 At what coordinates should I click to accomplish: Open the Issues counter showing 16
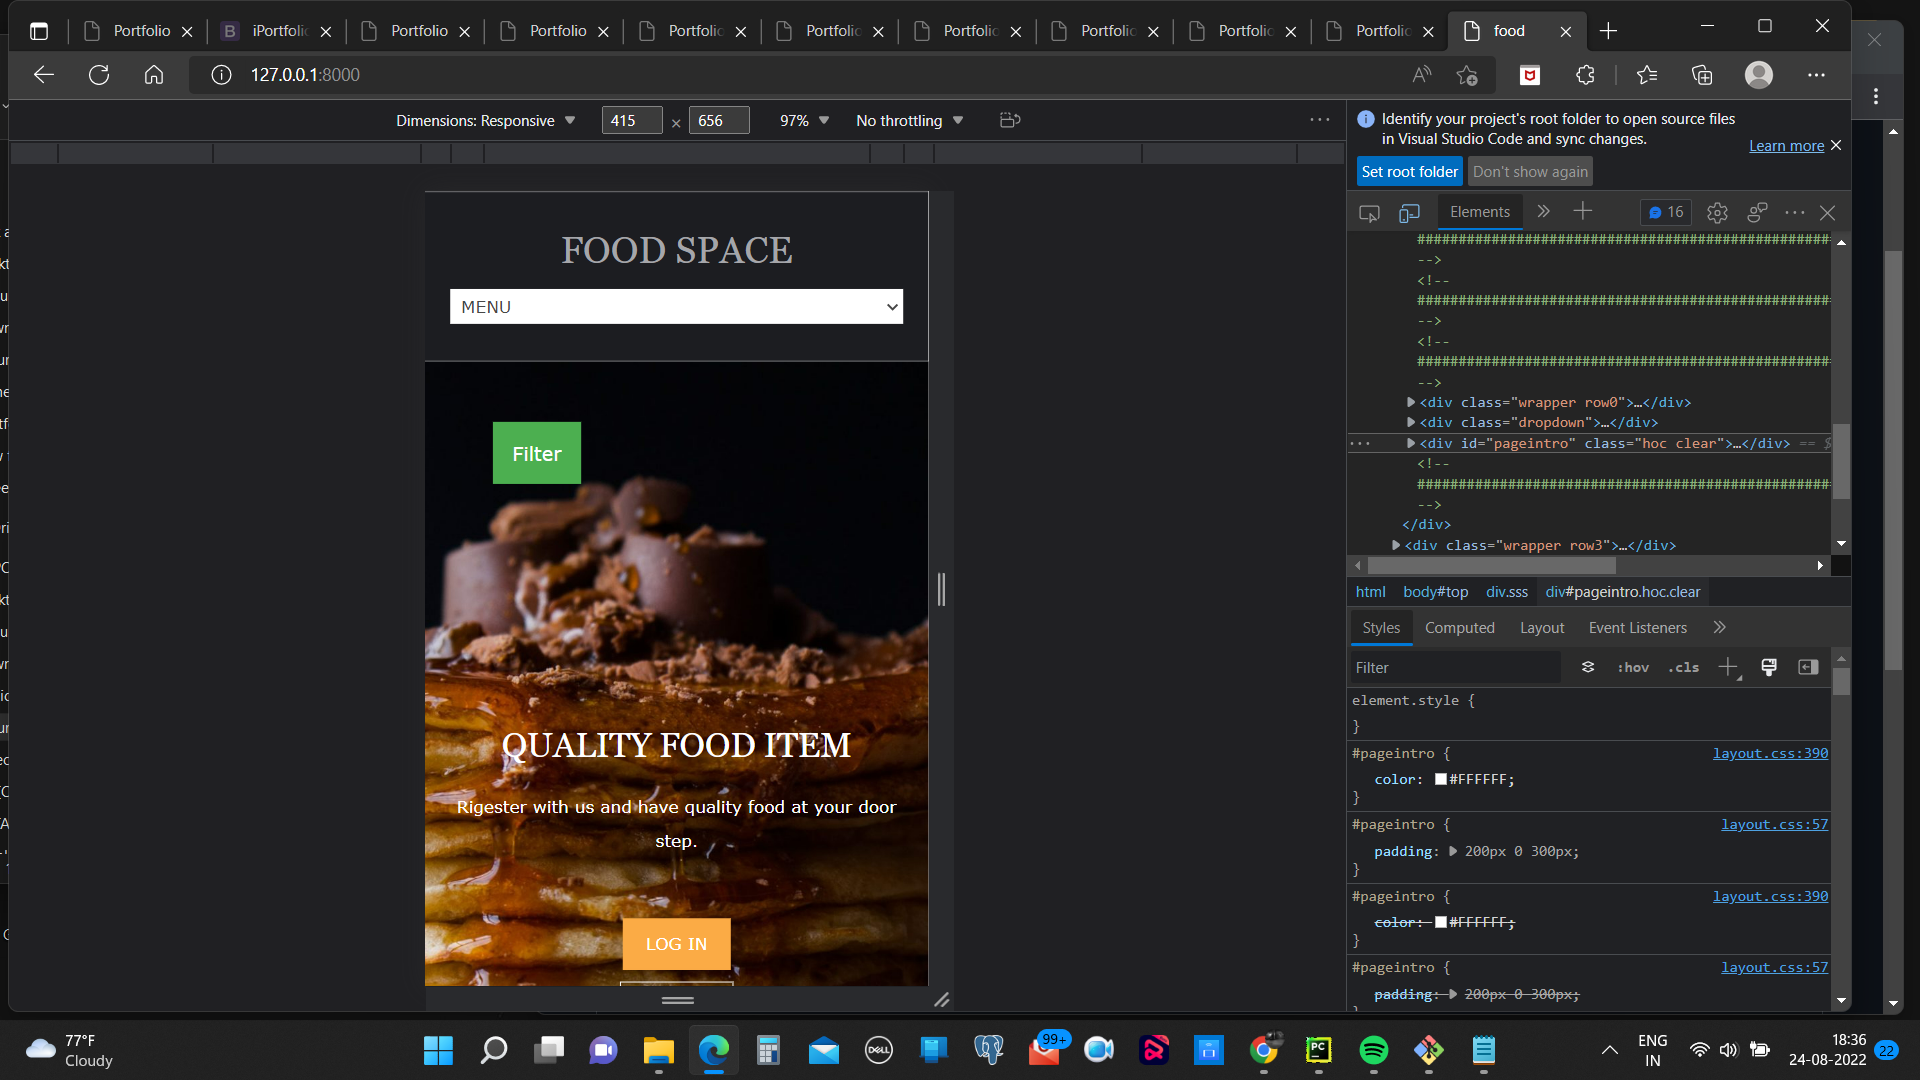pyautogui.click(x=1664, y=212)
